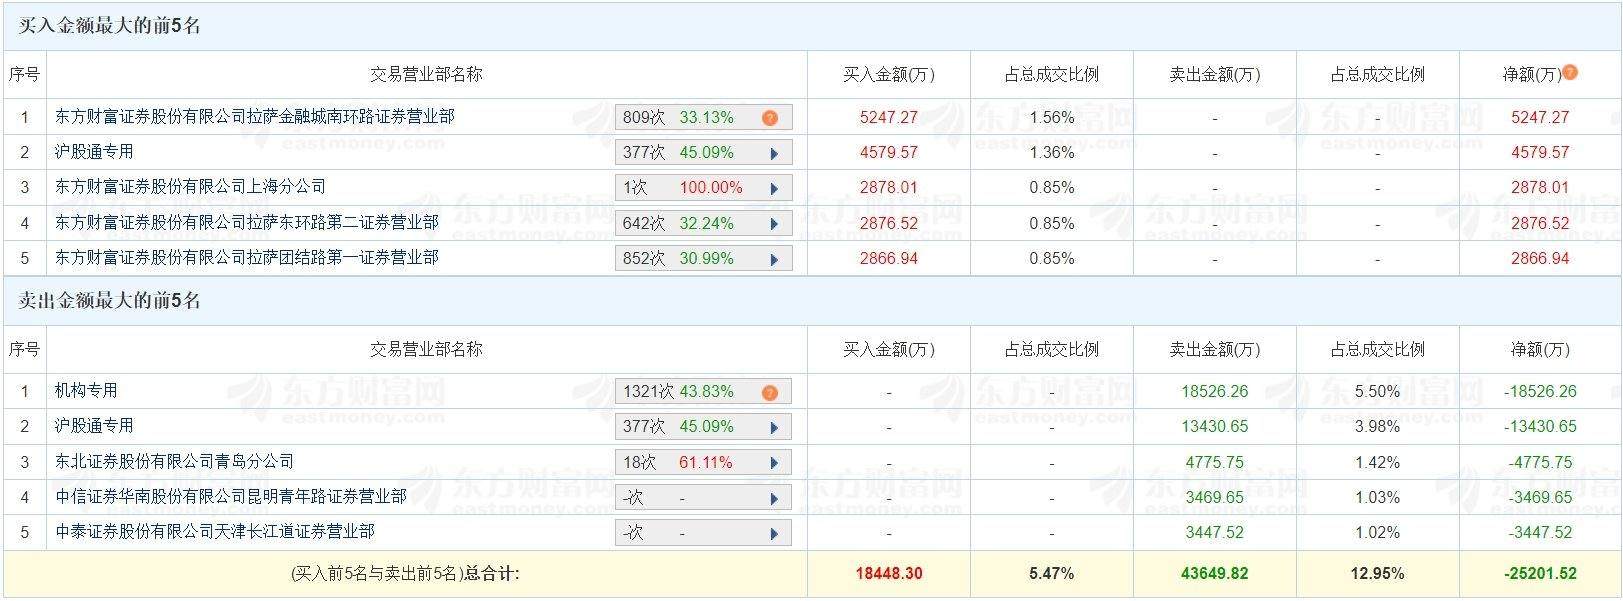
Task: Click arrow icon for 沪股通专用 in sell list
Action: pos(774,427)
